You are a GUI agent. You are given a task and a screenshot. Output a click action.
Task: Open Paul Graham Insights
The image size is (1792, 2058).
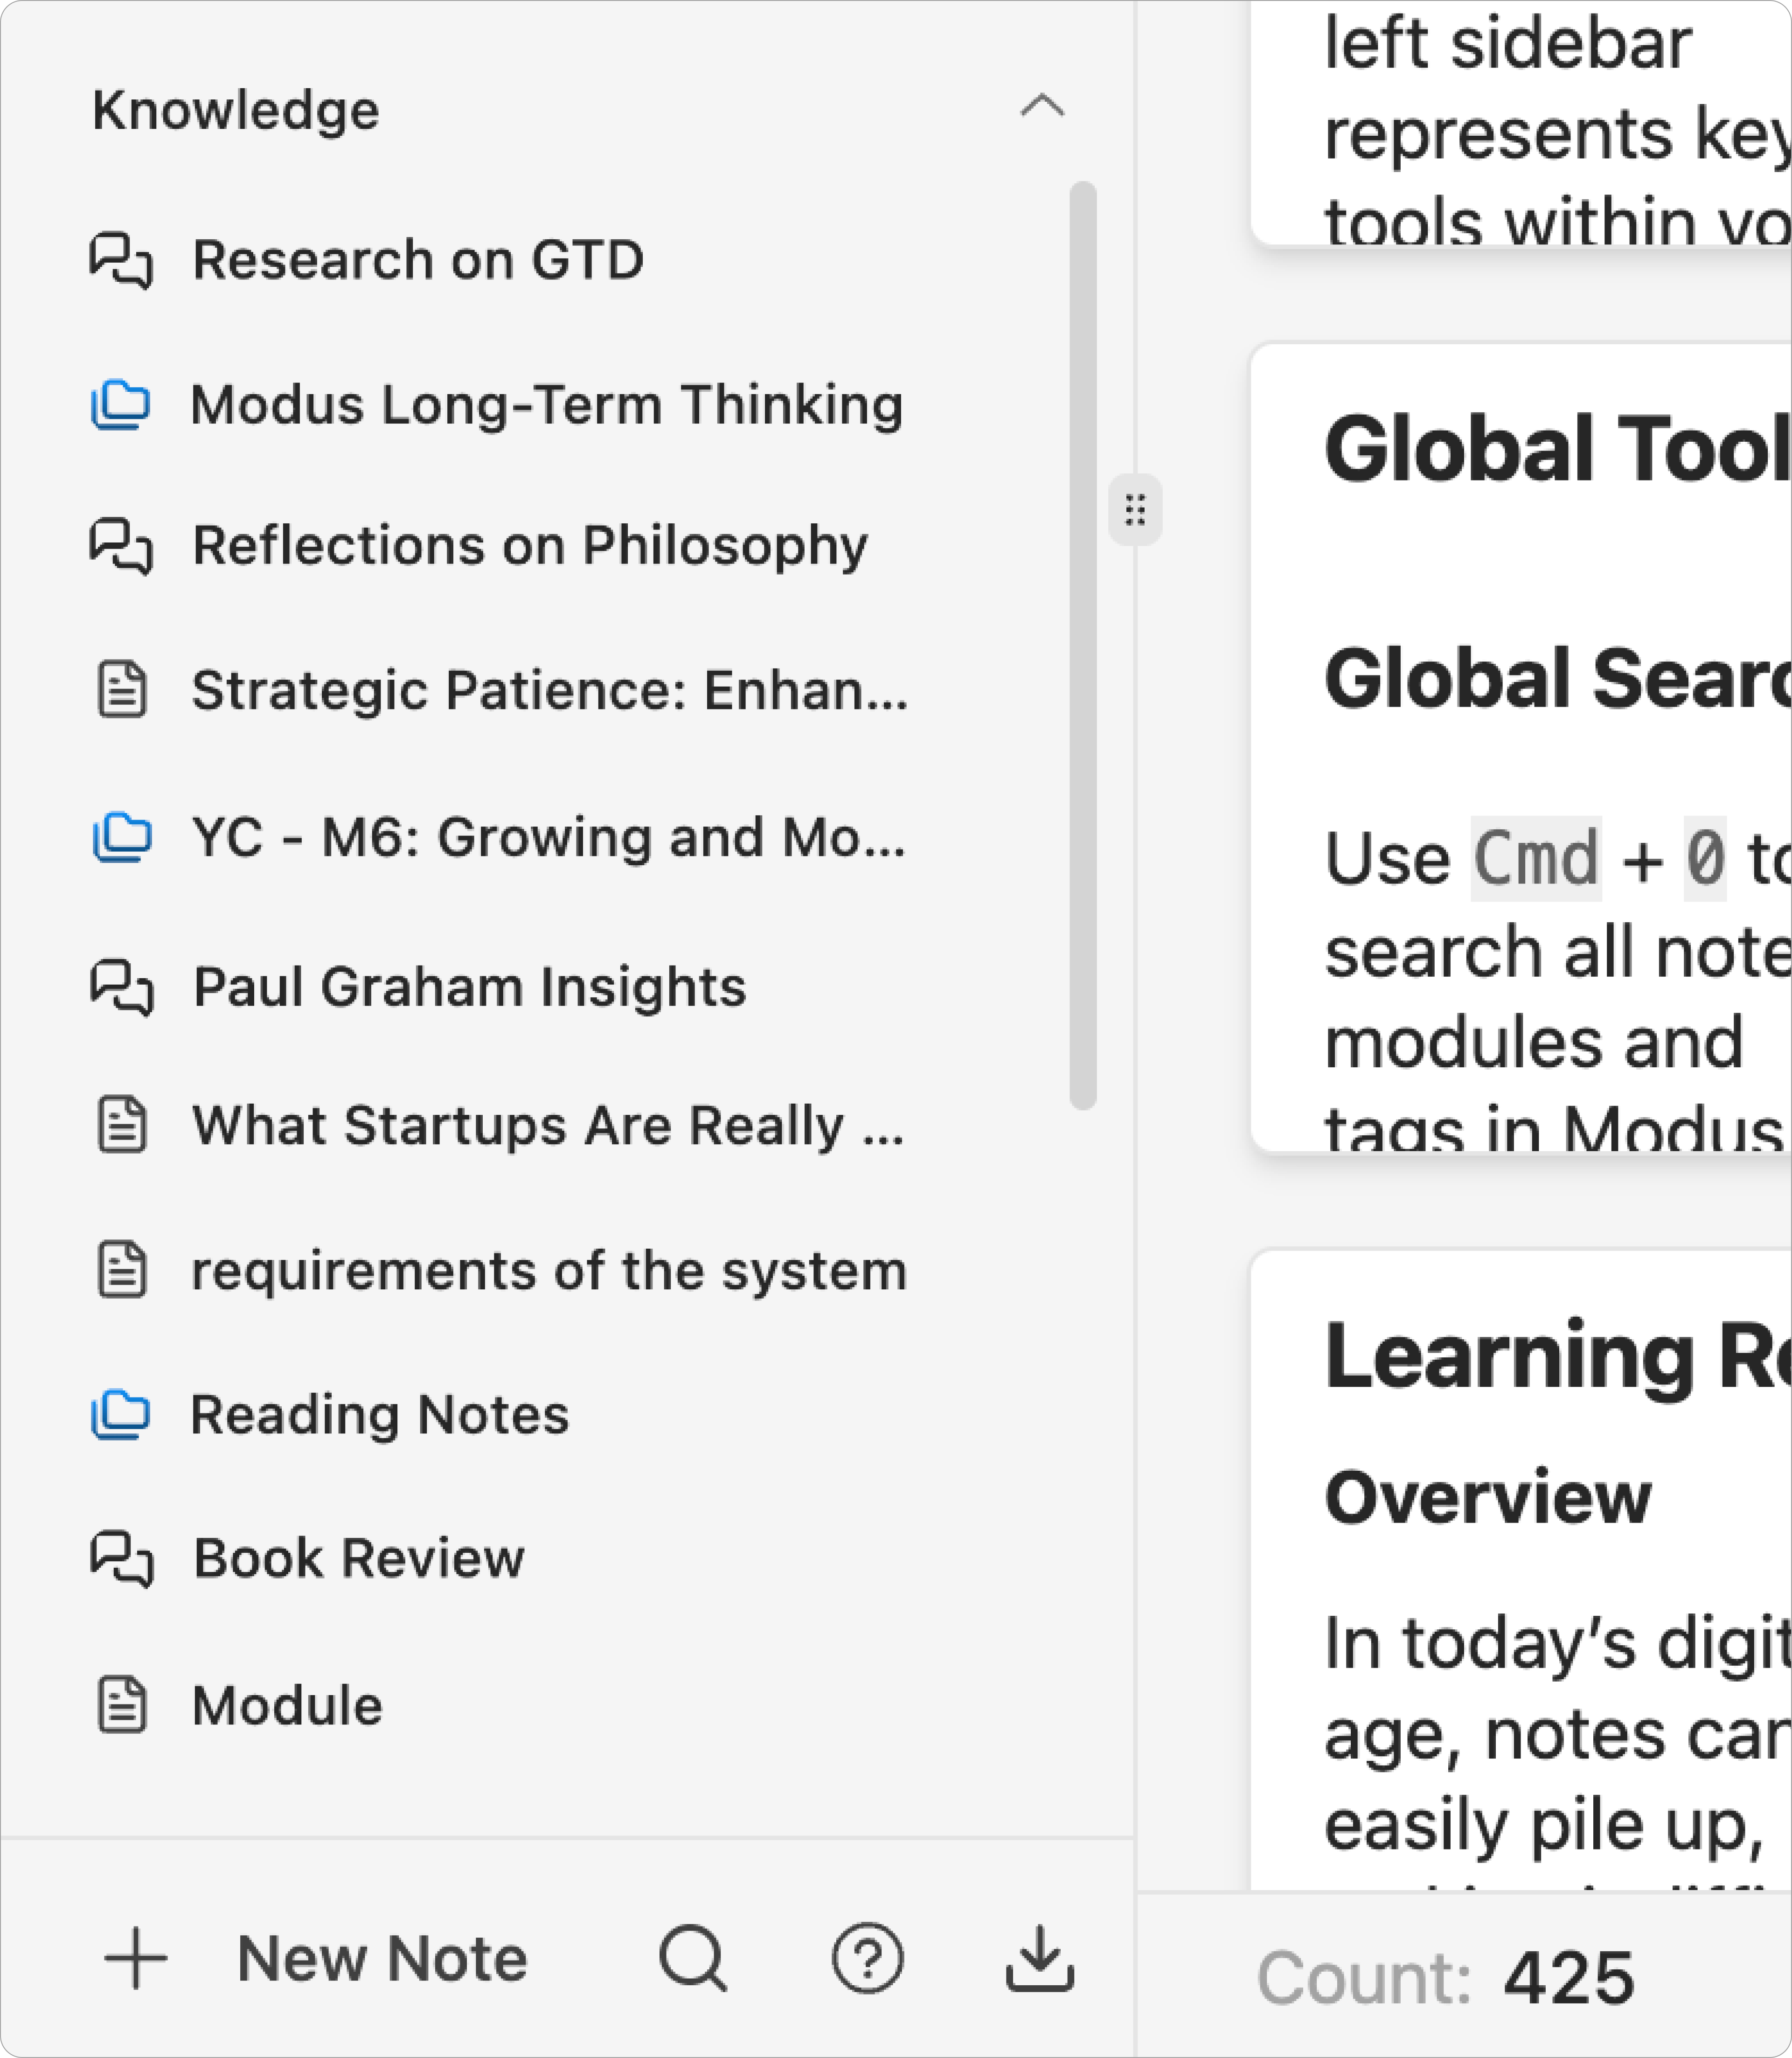point(469,987)
